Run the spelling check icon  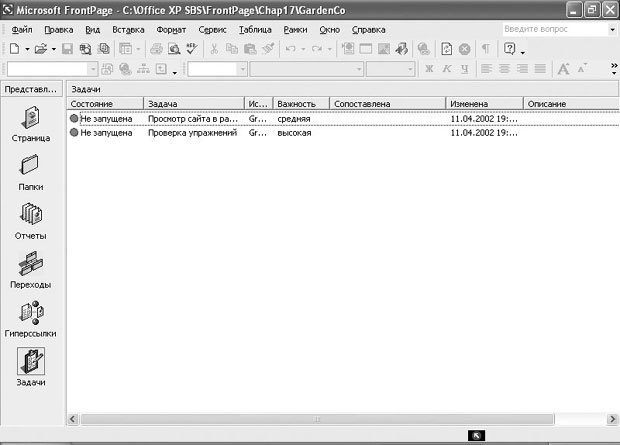[x=192, y=49]
